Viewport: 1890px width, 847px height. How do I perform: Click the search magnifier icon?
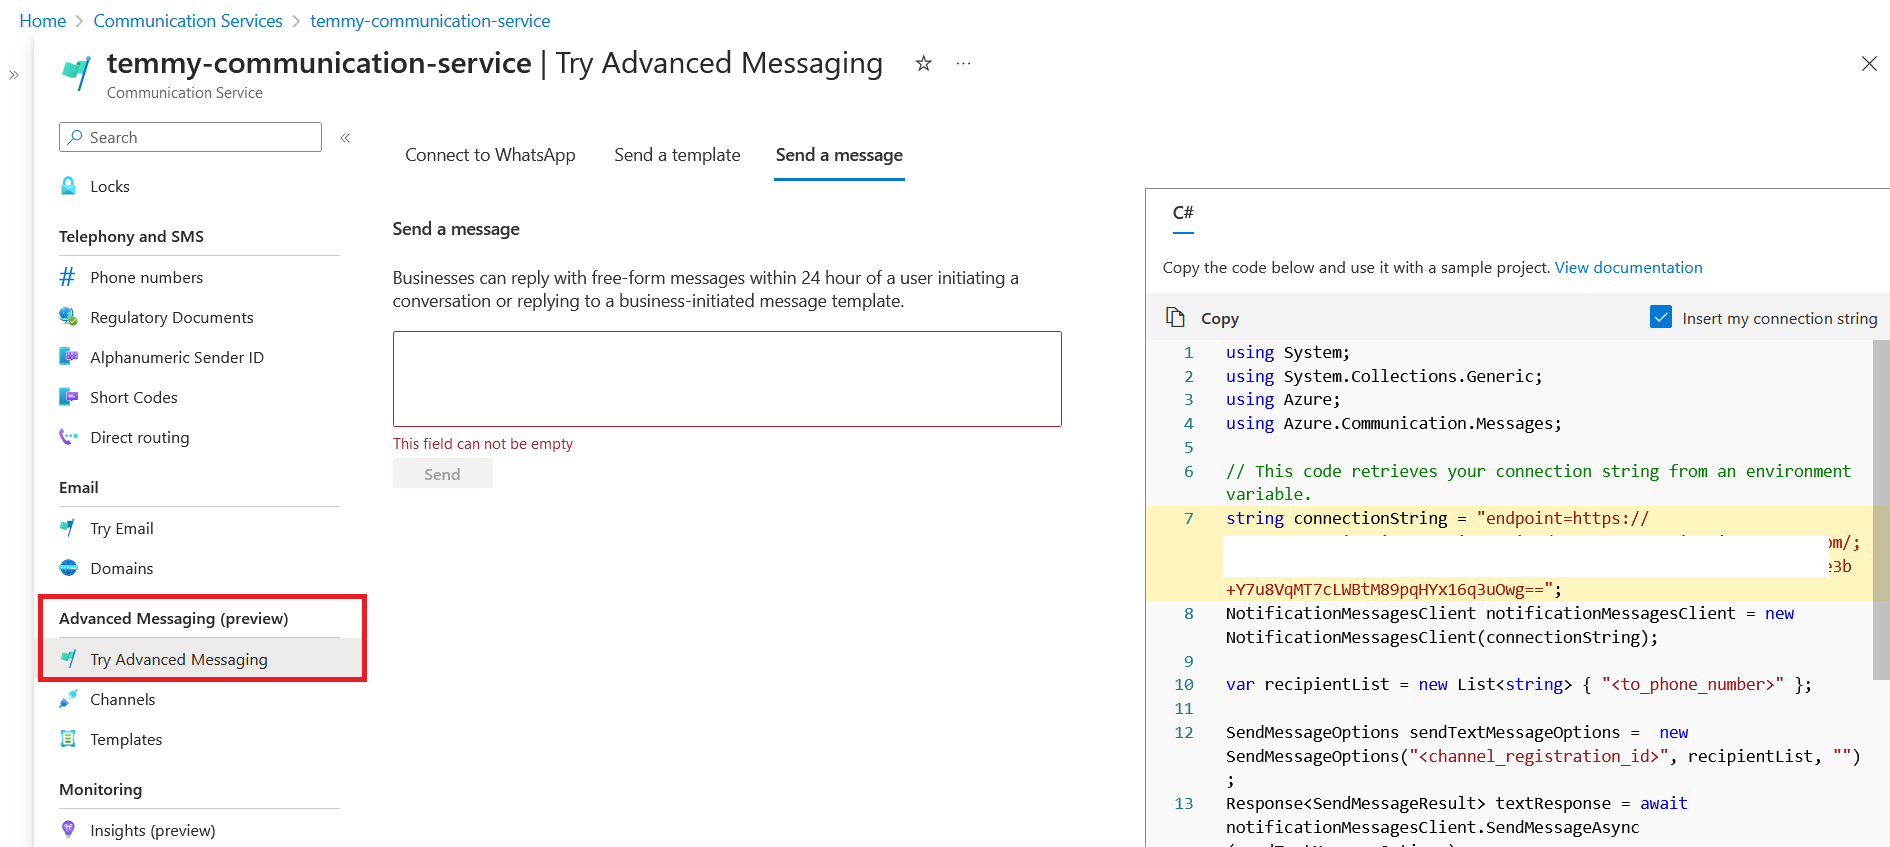pos(75,137)
